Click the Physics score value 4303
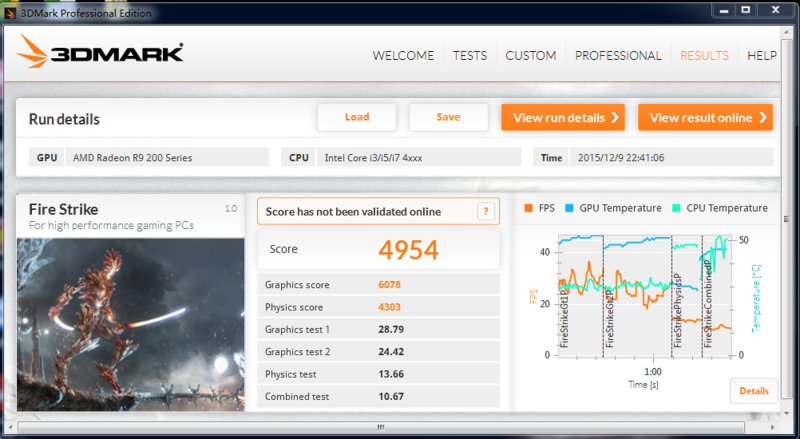The height and width of the screenshot is (439, 800). [389, 307]
